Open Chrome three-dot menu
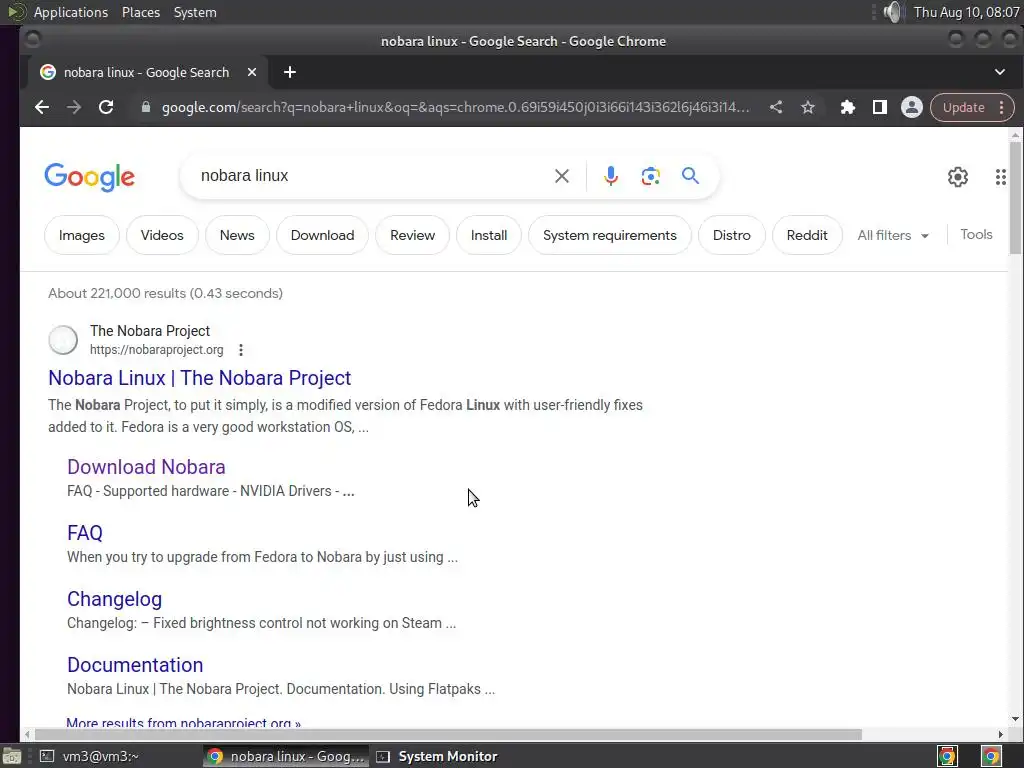1024x768 pixels. click(x=1001, y=107)
